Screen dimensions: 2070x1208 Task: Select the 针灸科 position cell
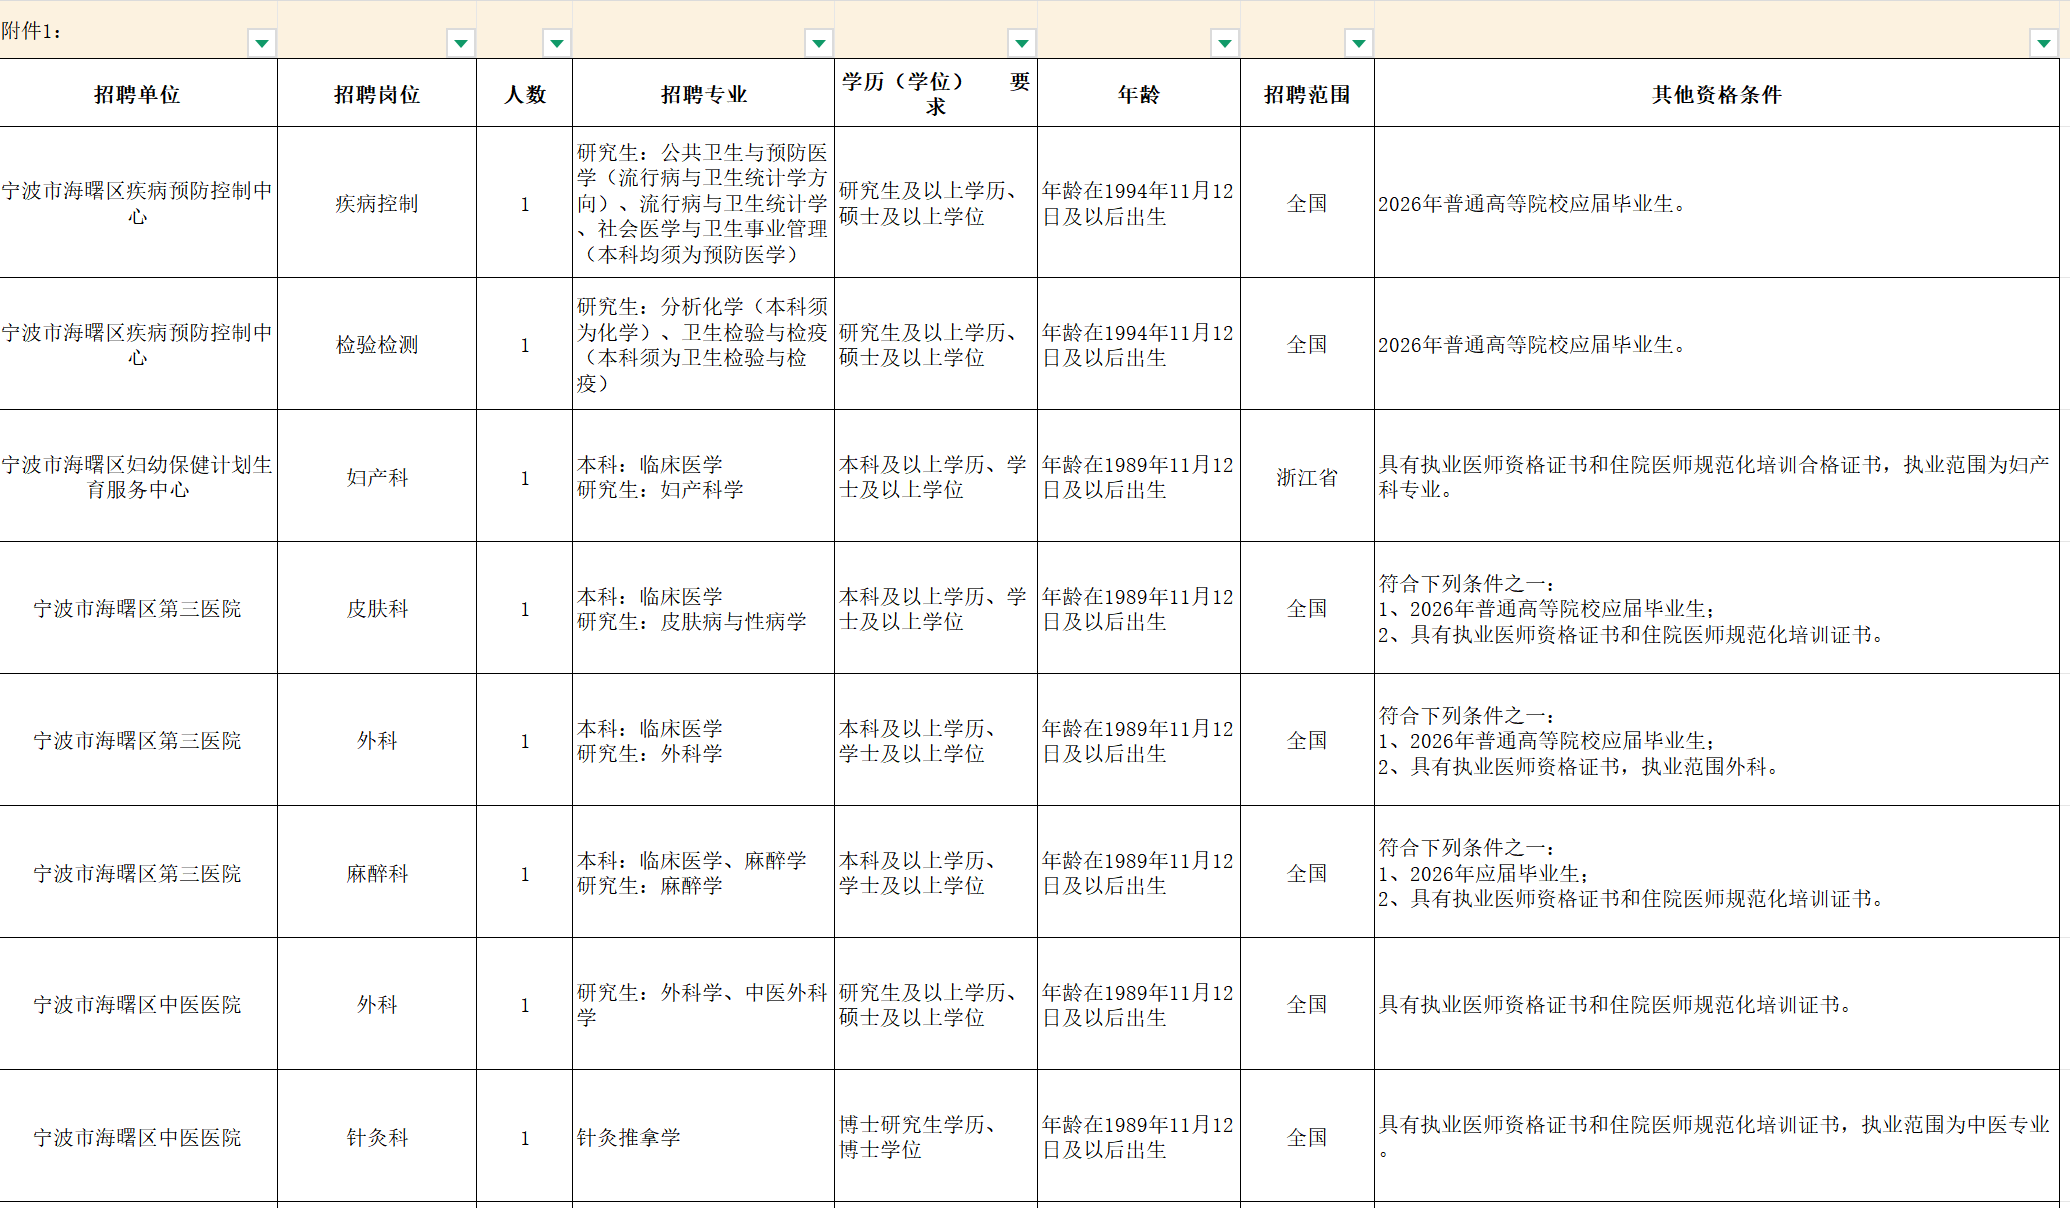point(376,1137)
